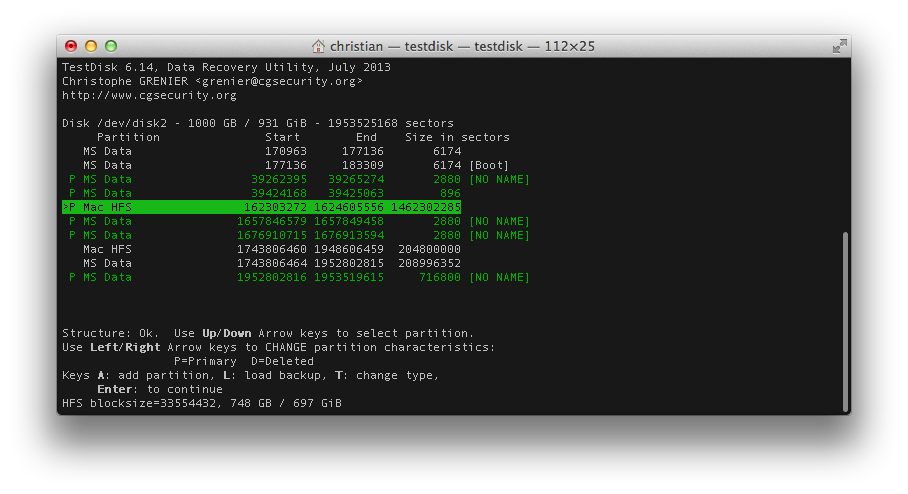Click the 'HFS blocksize=33554432' status line
The height and width of the screenshot is (494, 908).
(202, 403)
